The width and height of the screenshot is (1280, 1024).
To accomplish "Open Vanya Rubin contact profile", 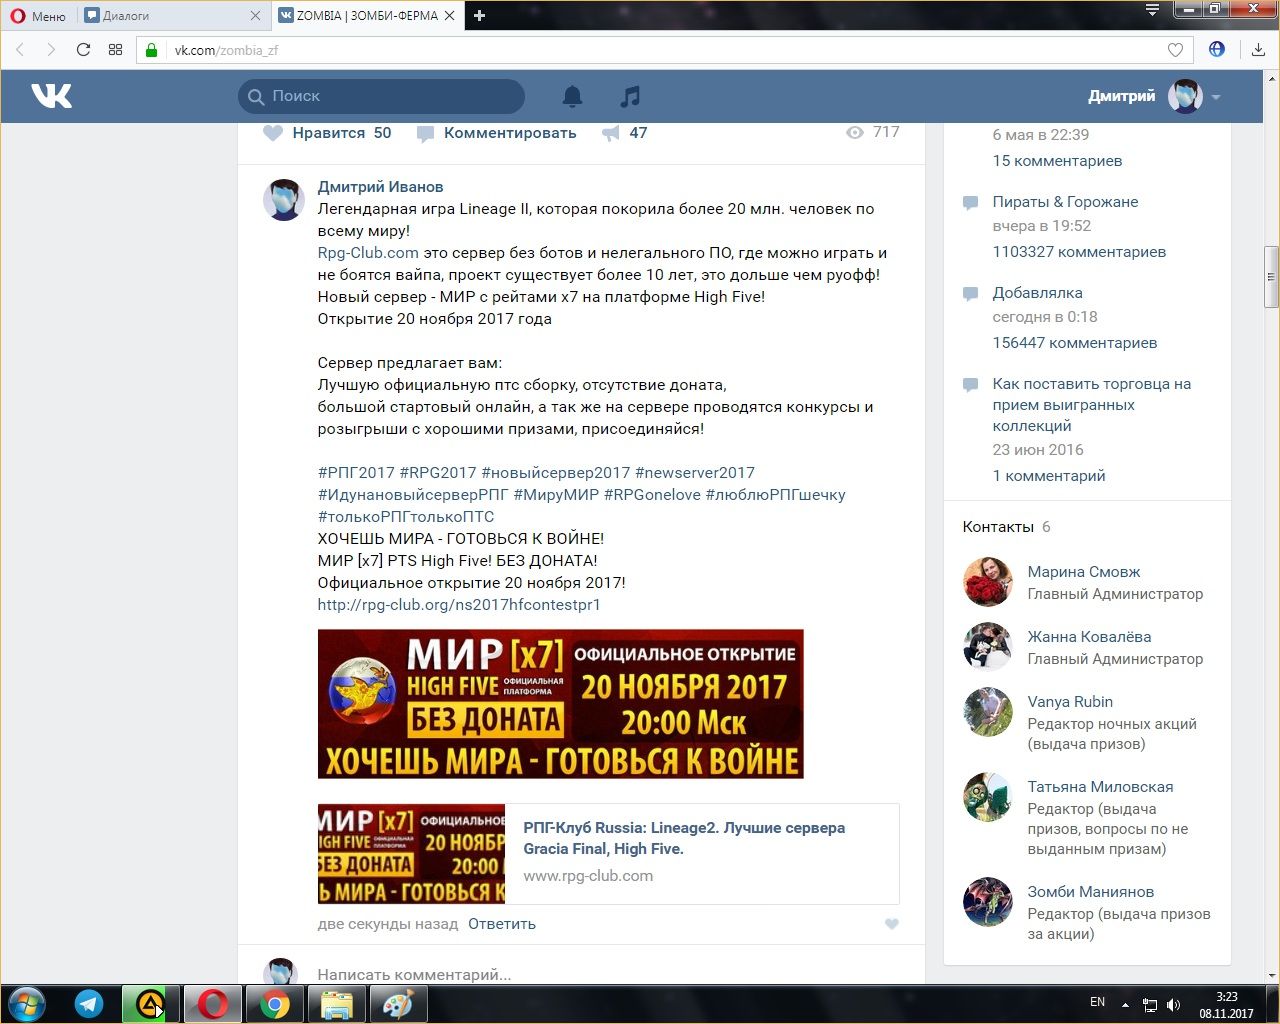I will pyautogui.click(x=1070, y=702).
